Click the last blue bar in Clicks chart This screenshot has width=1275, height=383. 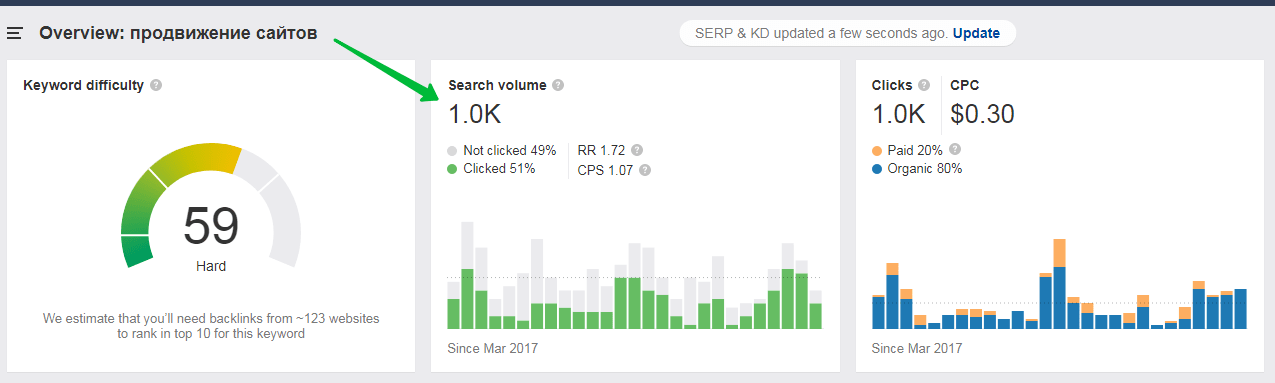[x=1241, y=309]
